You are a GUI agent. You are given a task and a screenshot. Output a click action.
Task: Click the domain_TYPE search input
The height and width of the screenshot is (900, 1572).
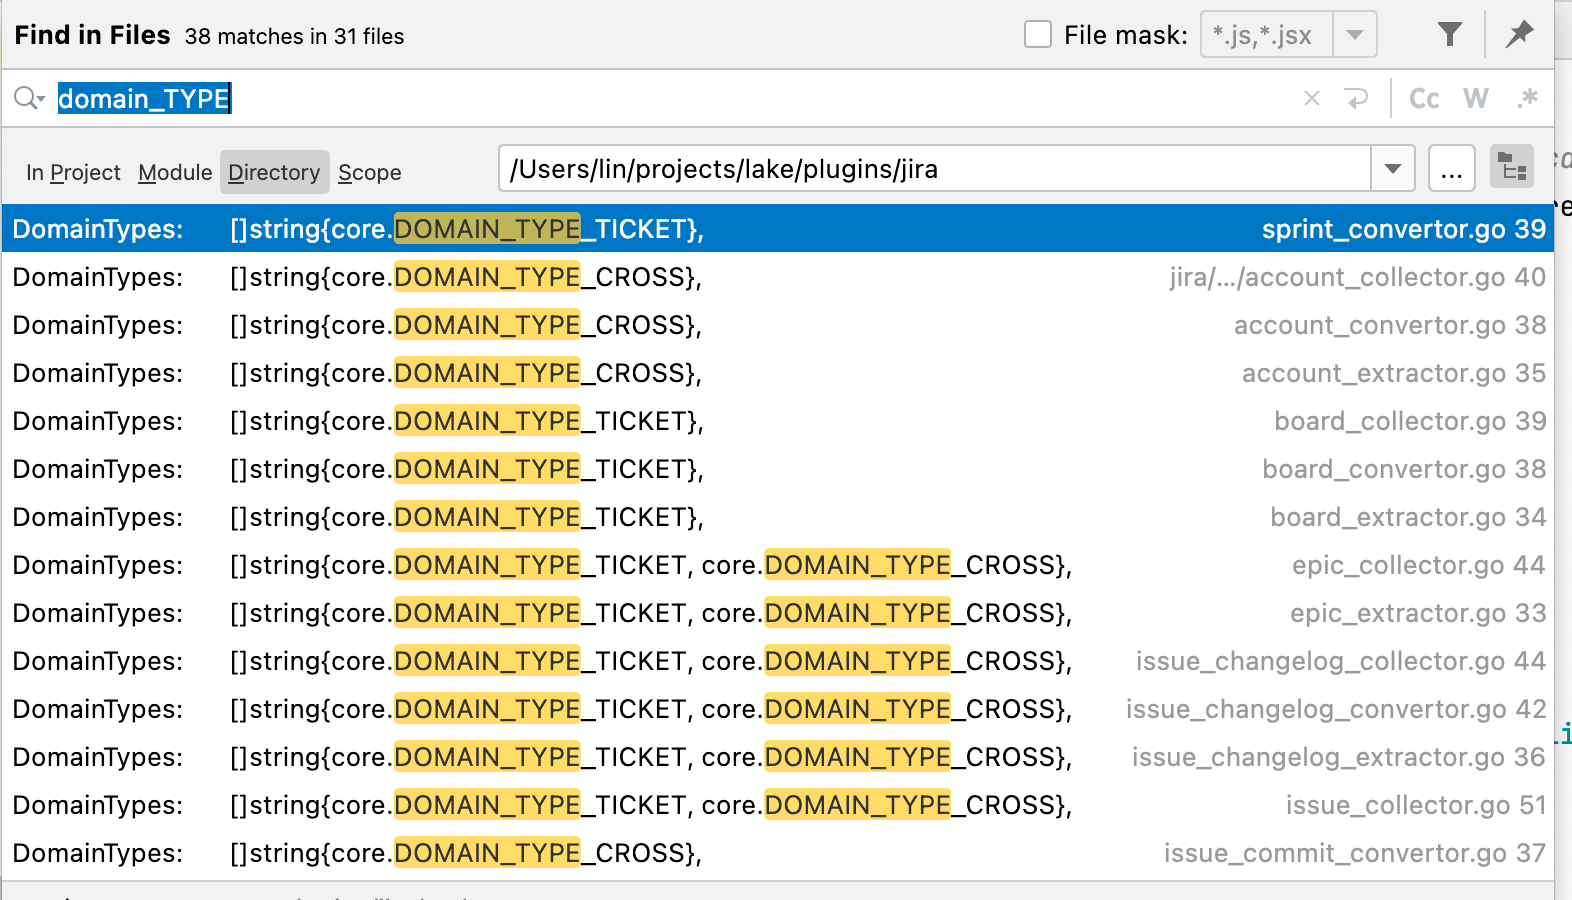click(660, 98)
